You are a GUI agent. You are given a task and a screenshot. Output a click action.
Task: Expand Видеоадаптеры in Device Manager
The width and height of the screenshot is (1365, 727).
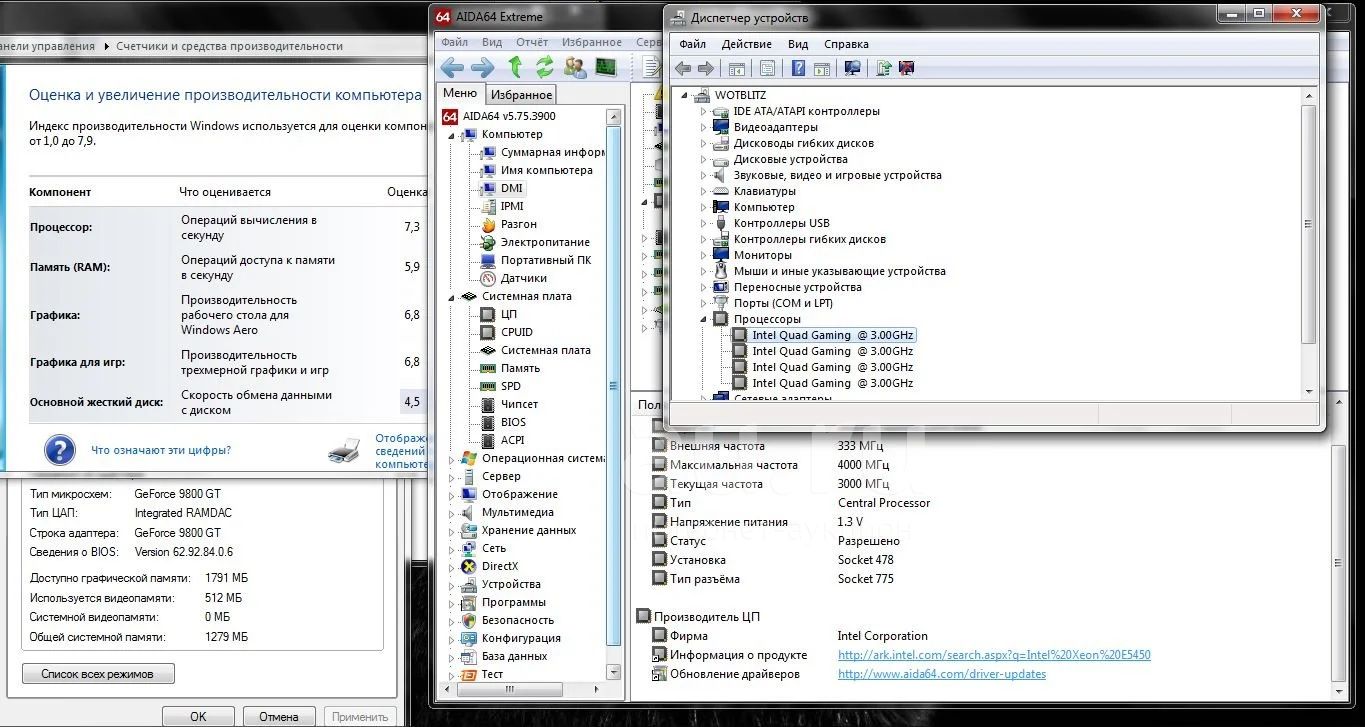pyautogui.click(x=703, y=127)
